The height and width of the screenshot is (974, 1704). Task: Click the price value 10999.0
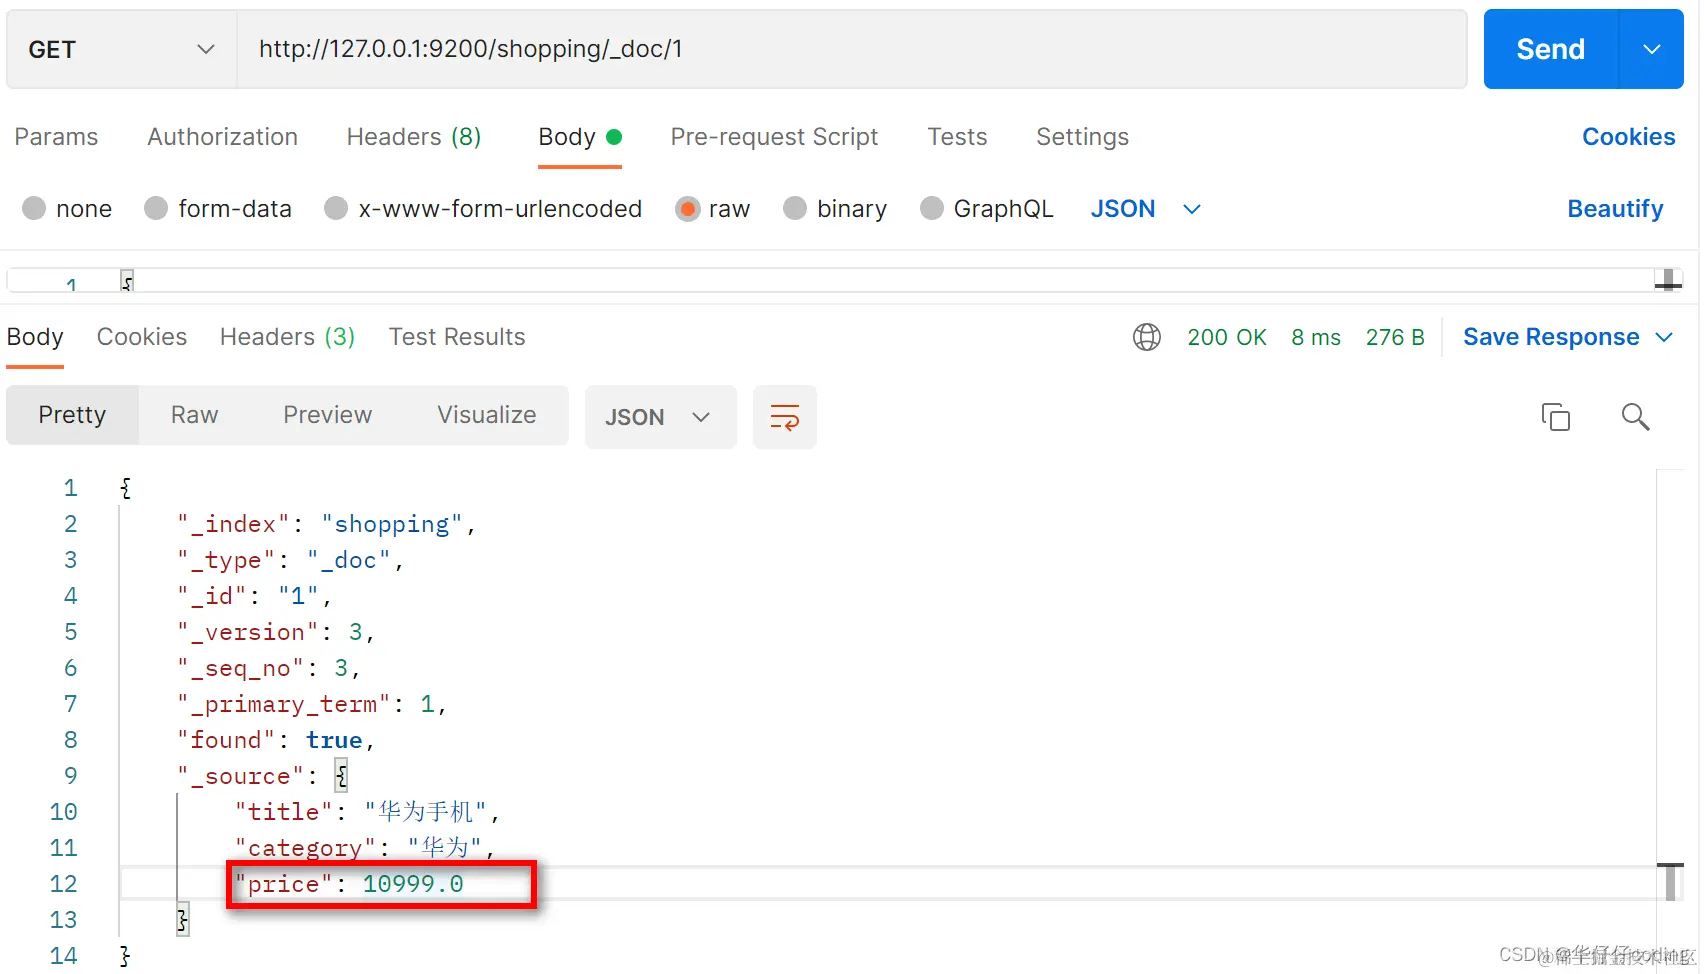413,884
